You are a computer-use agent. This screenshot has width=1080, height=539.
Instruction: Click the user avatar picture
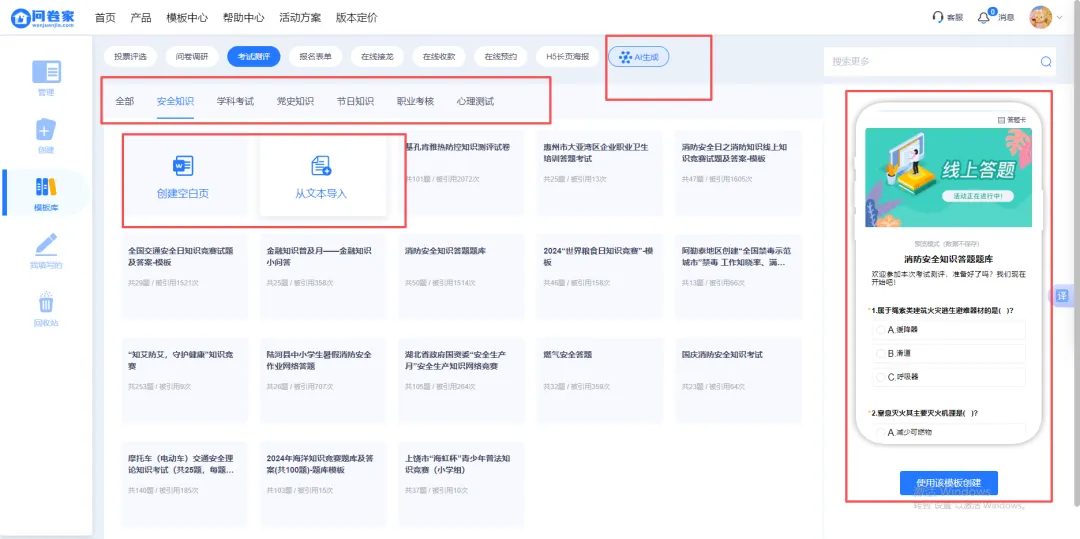[x=1040, y=17]
